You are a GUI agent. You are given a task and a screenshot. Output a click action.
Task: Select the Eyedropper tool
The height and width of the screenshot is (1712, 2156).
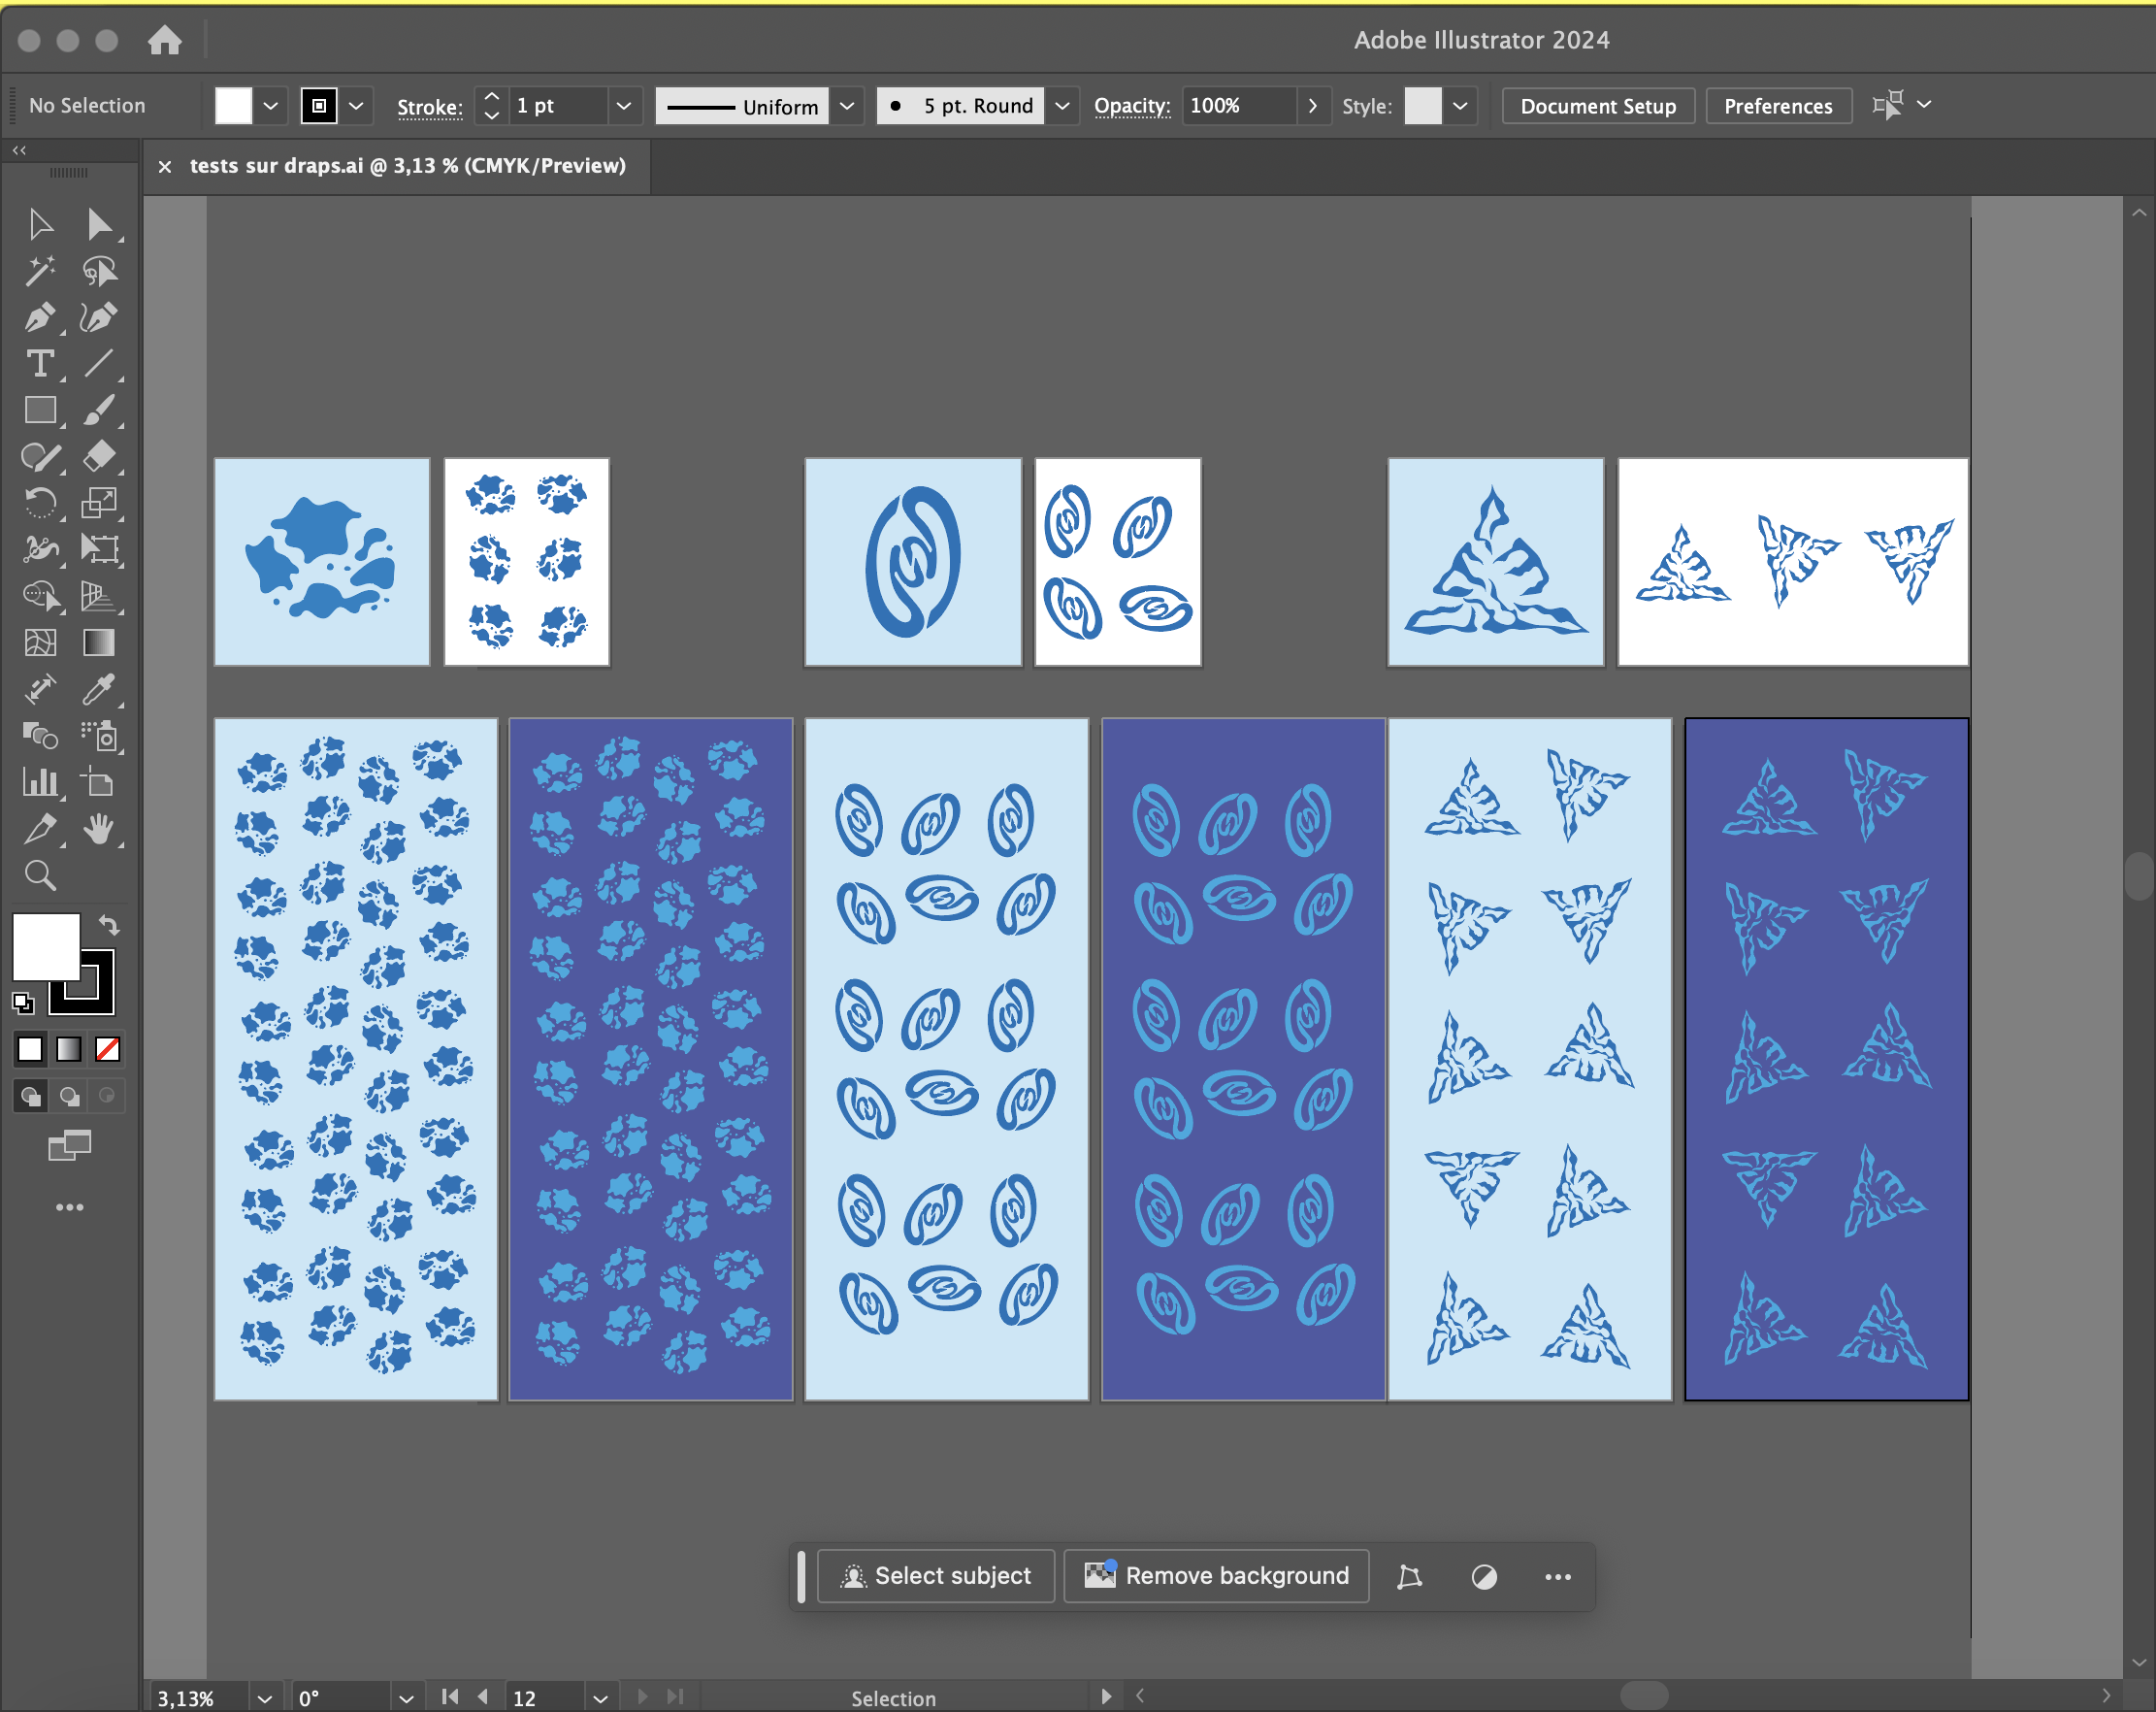98,689
